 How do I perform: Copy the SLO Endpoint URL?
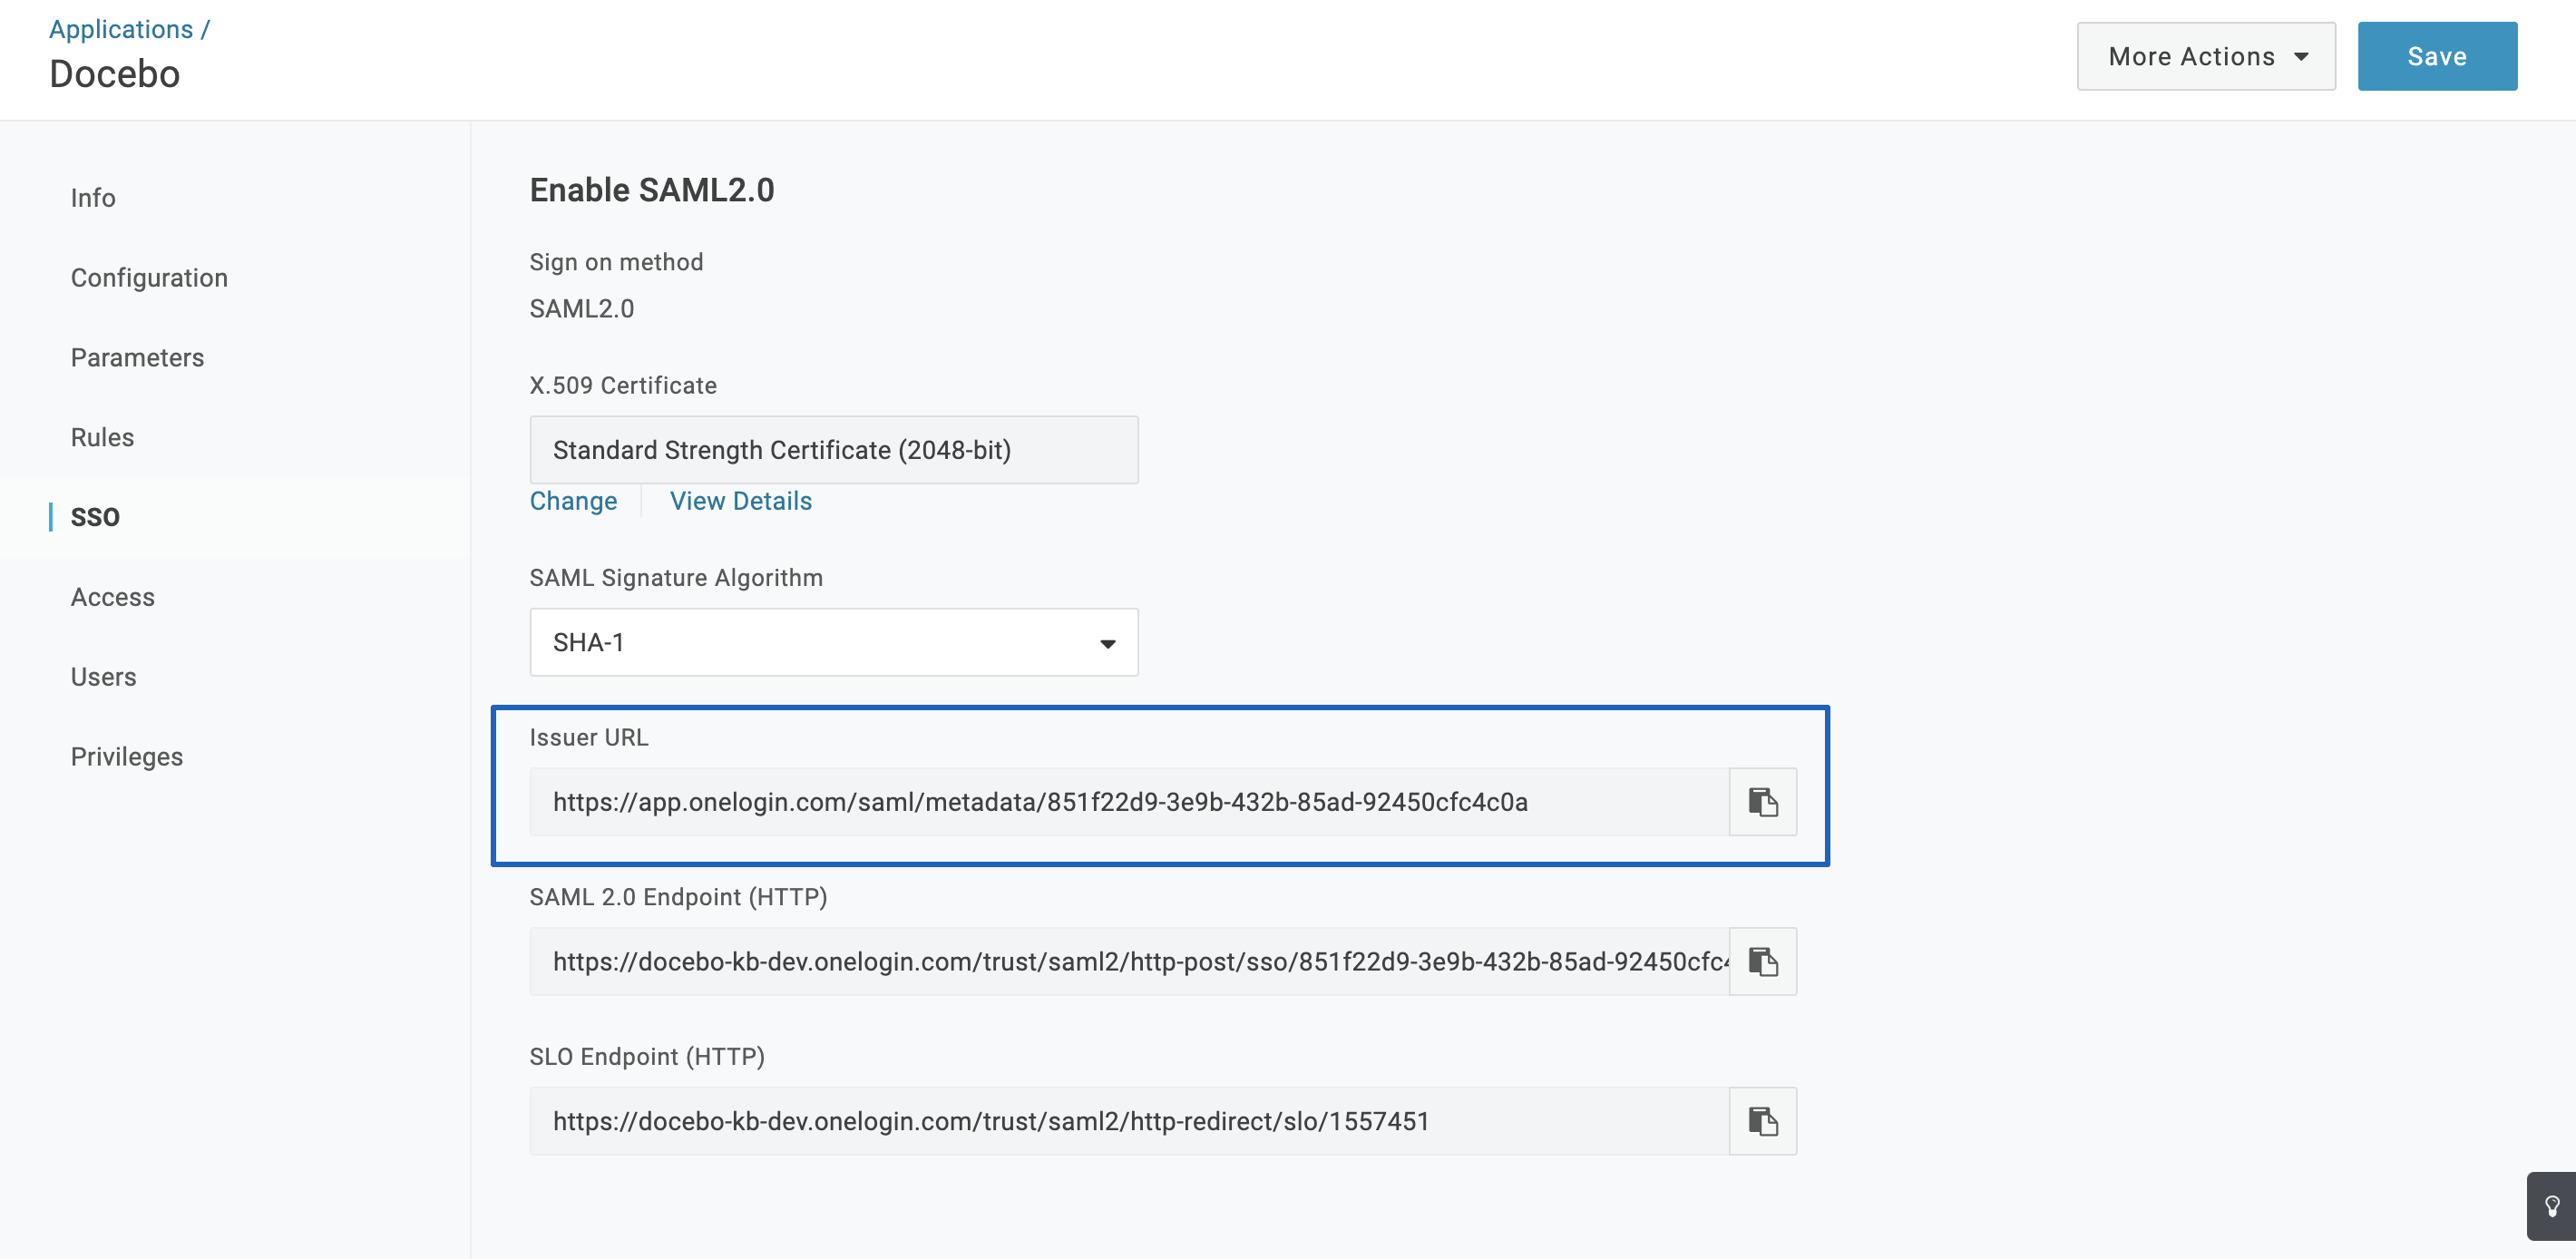pos(1762,1122)
